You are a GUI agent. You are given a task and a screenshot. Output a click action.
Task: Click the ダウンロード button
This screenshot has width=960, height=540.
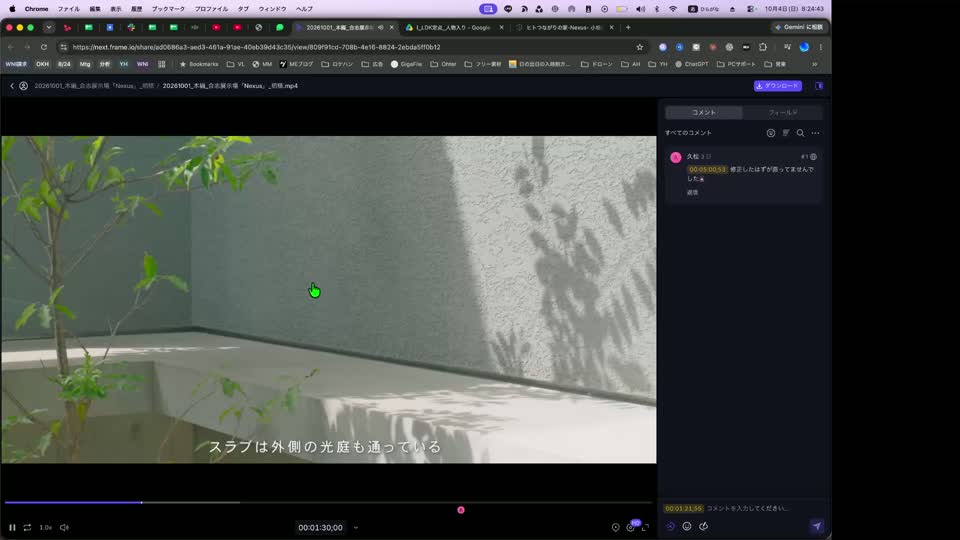coord(778,86)
